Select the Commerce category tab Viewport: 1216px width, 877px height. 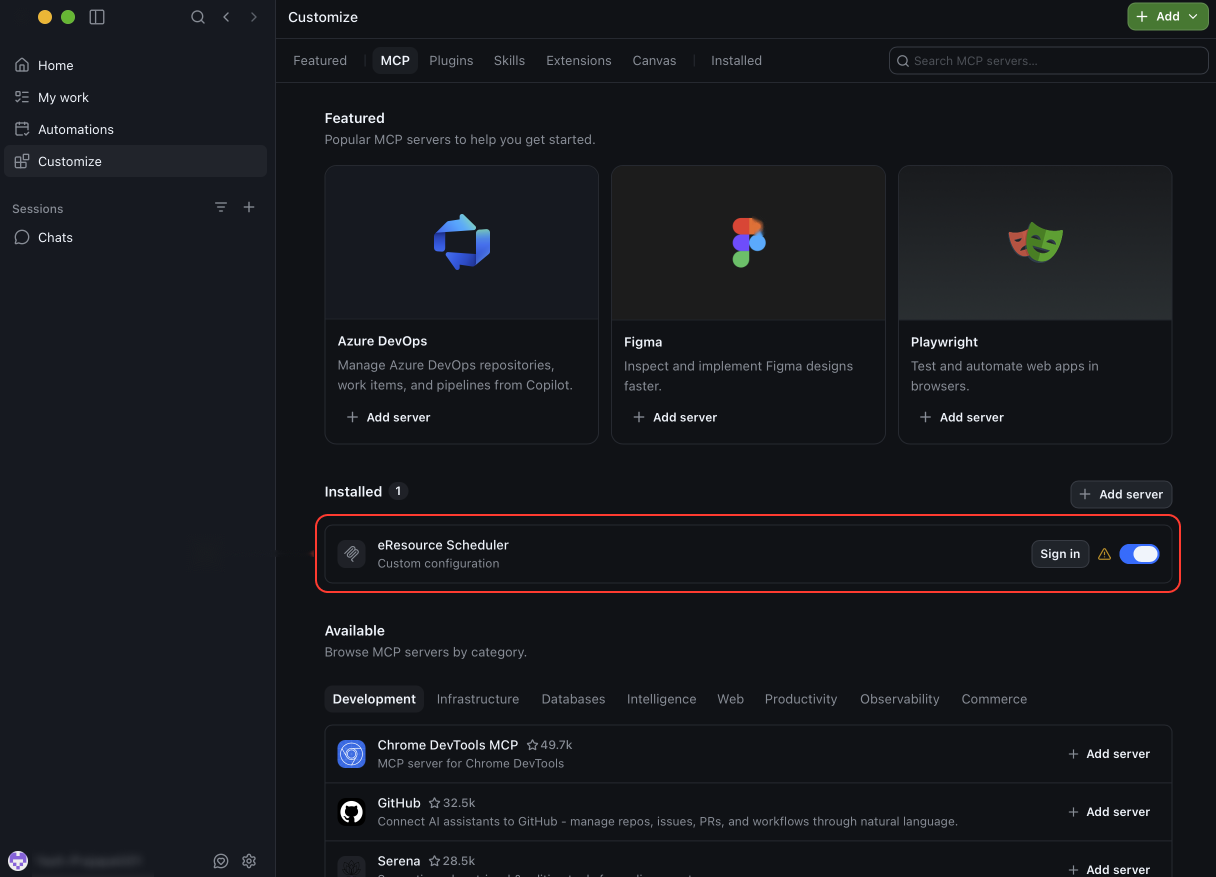[994, 699]
